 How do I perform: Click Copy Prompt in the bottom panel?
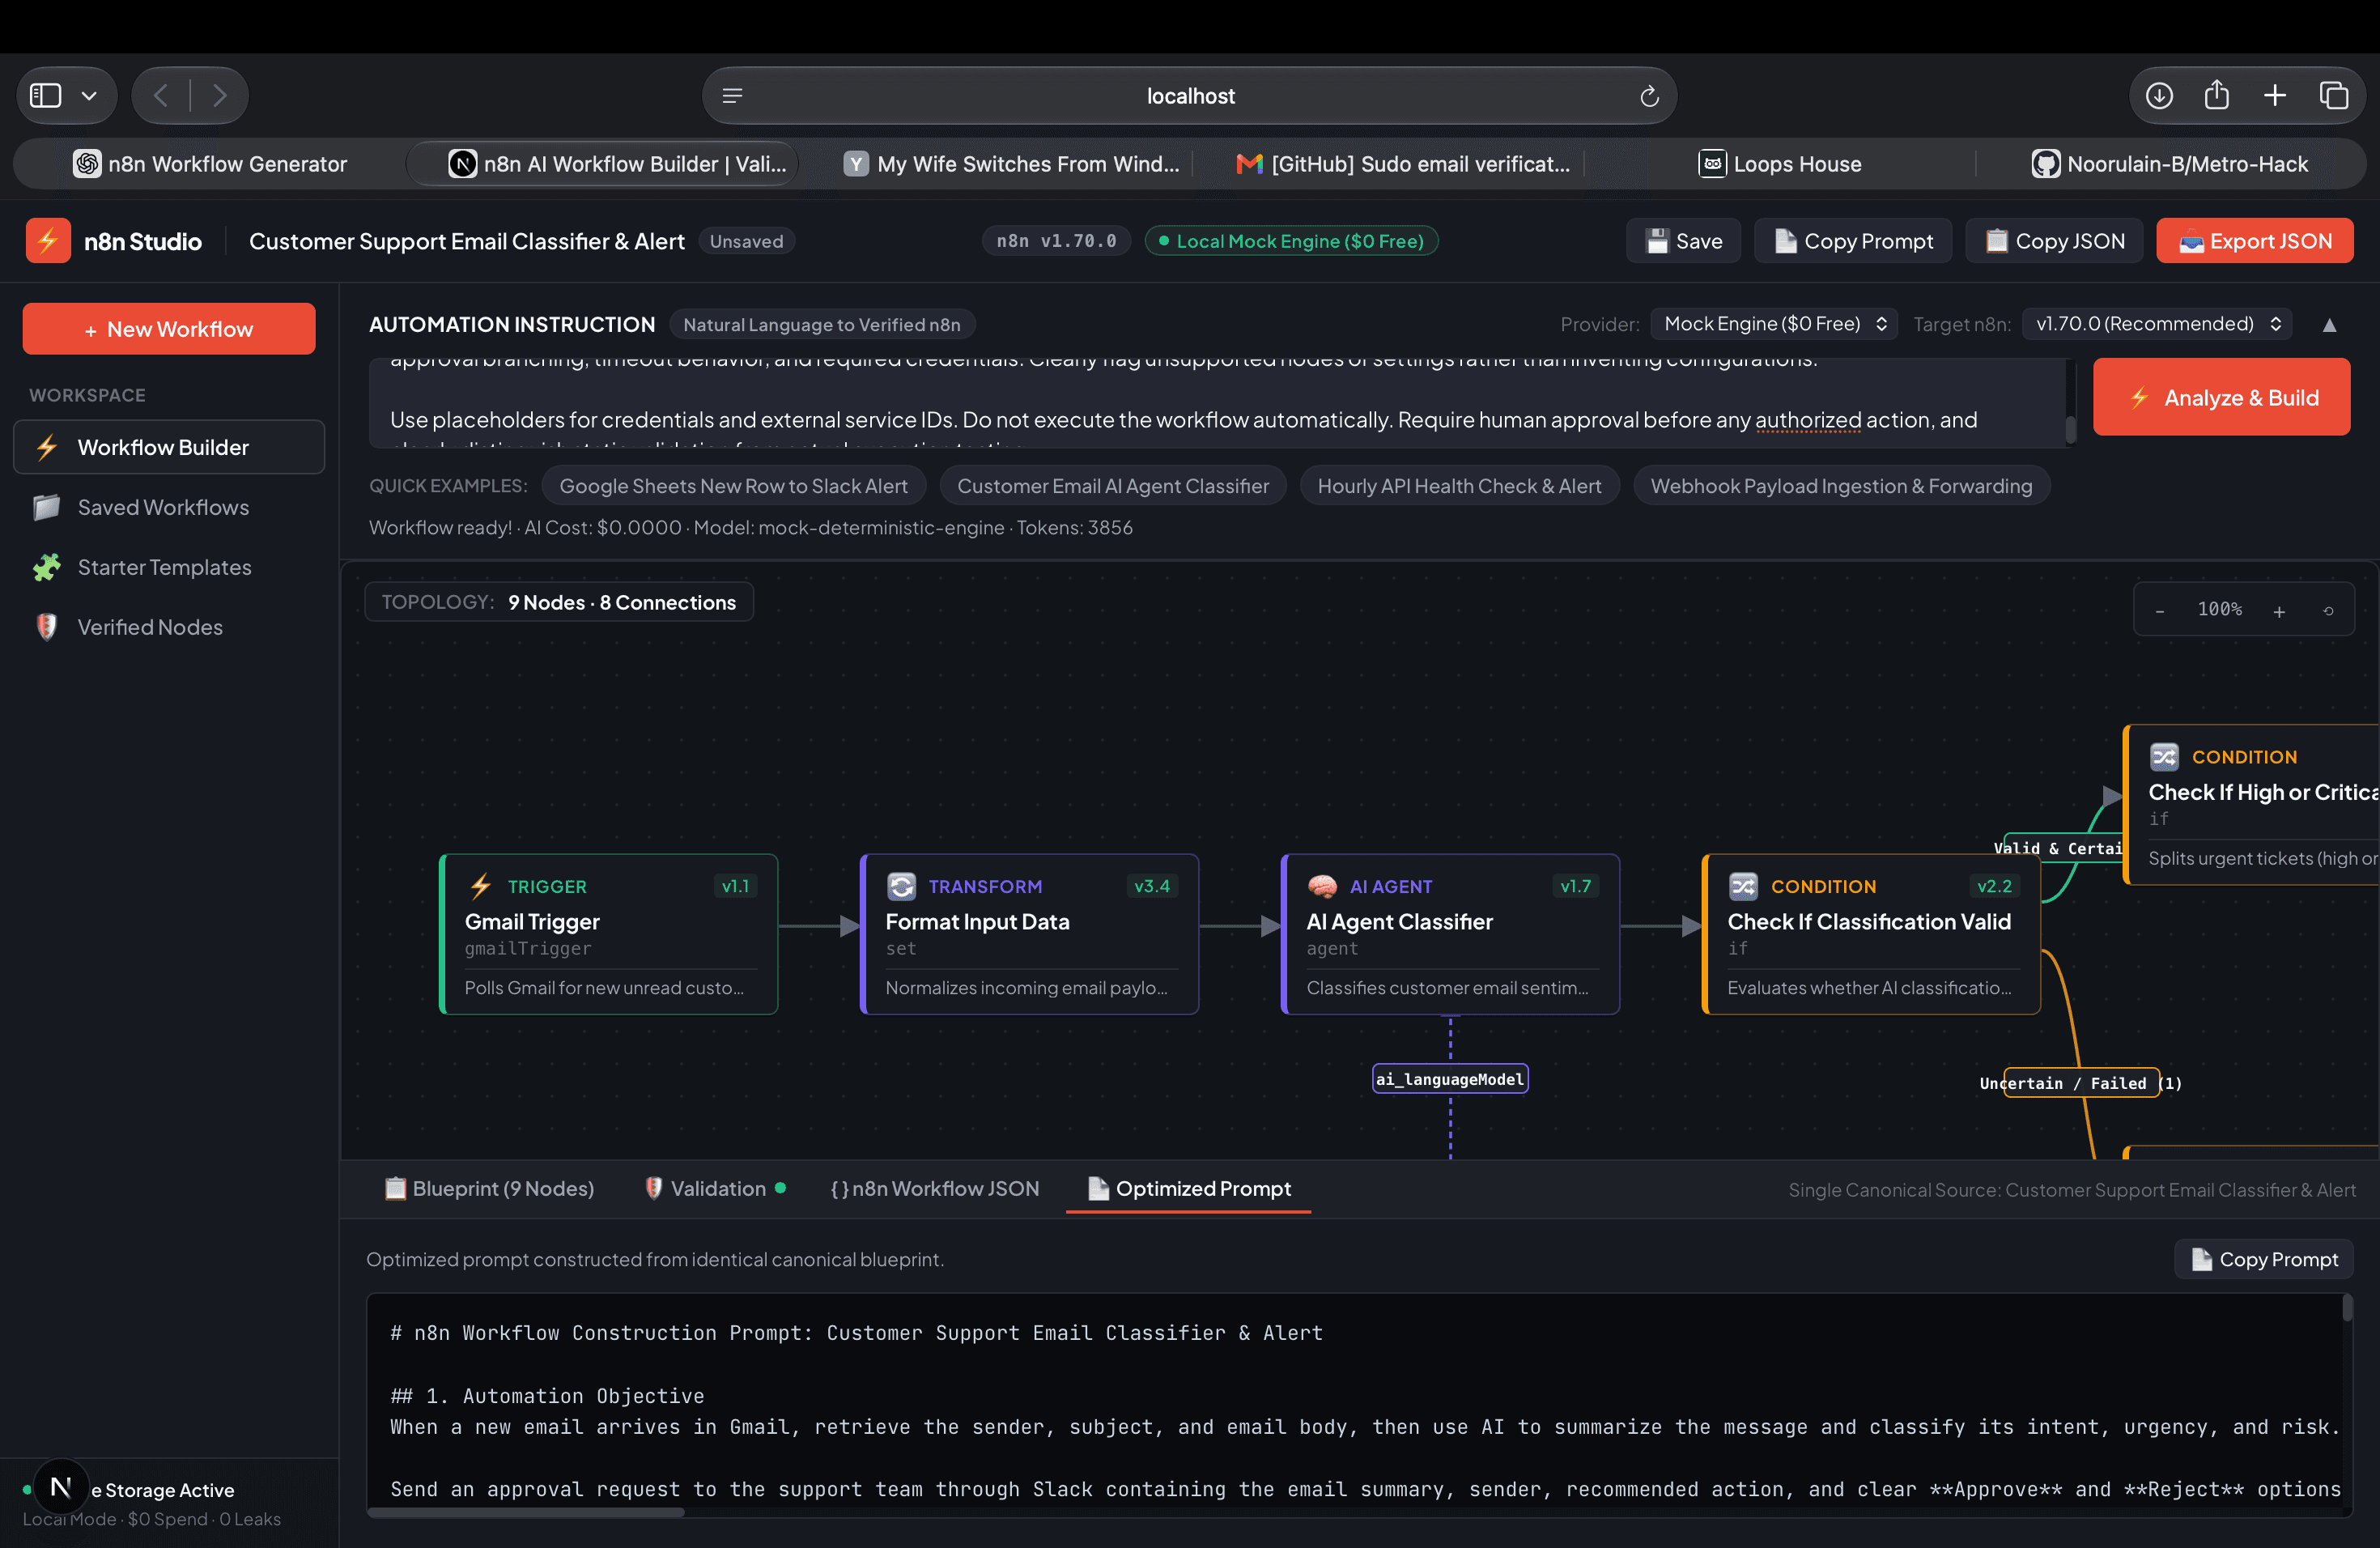coord(2264,1259)
